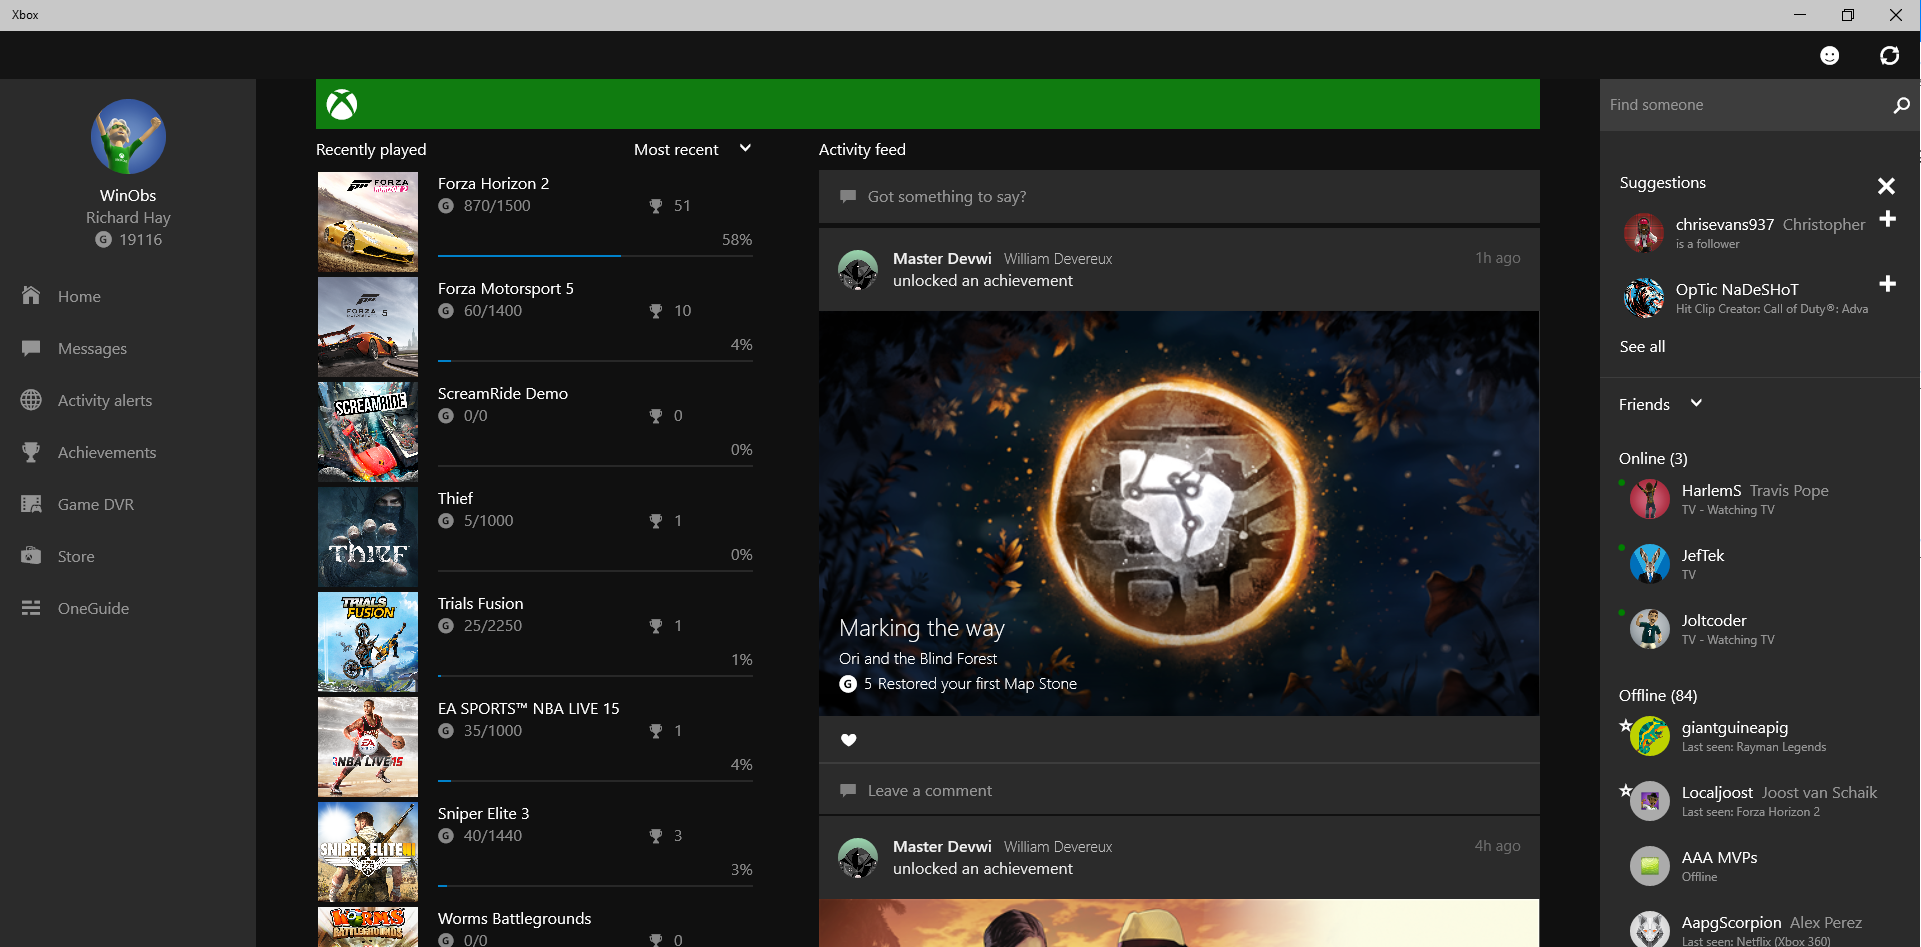
Task: Click the feedback smiley face icon
Action: pyautogui.click(x=1829, y=56)
